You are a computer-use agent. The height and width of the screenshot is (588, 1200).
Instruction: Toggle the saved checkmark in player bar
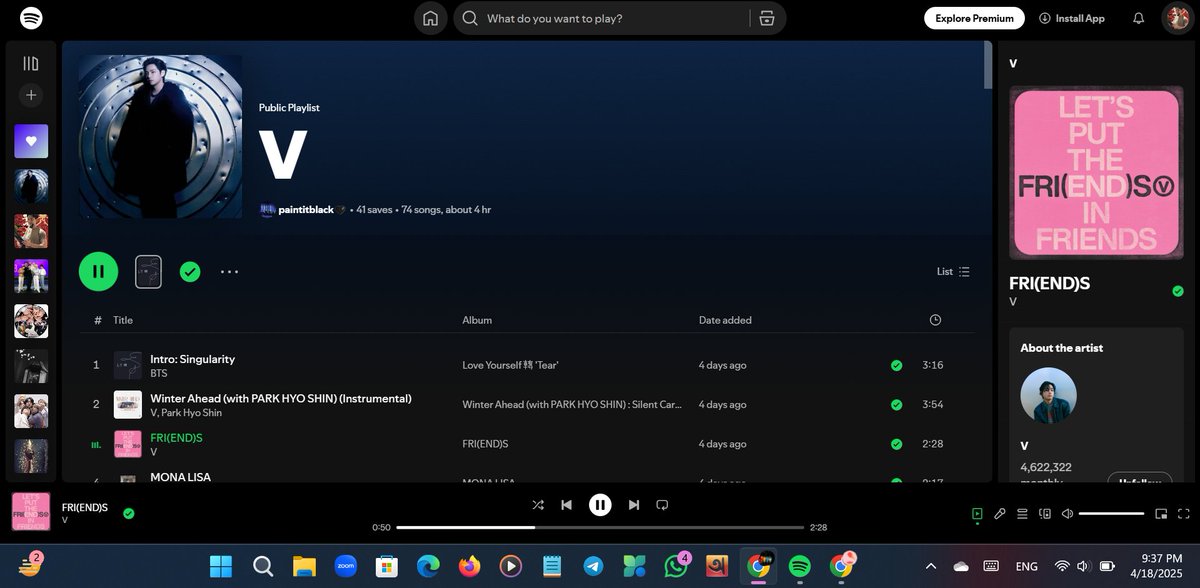point(128,513)
